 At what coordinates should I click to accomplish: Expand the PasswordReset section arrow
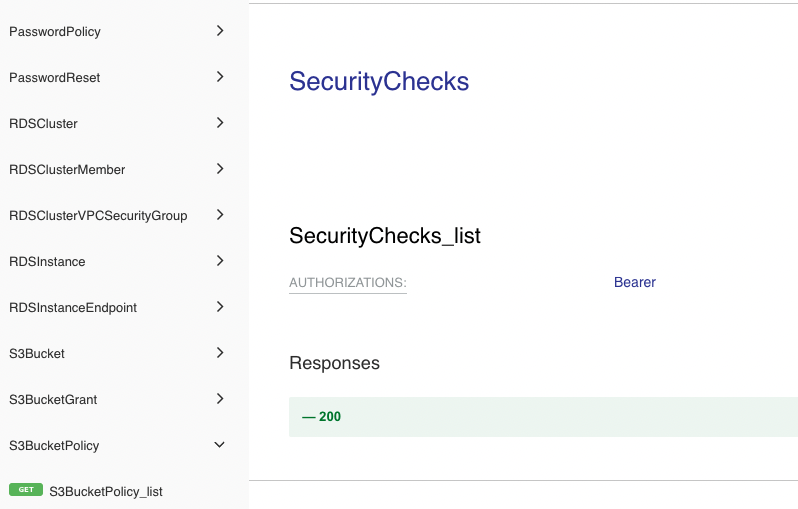click(220, 77)
